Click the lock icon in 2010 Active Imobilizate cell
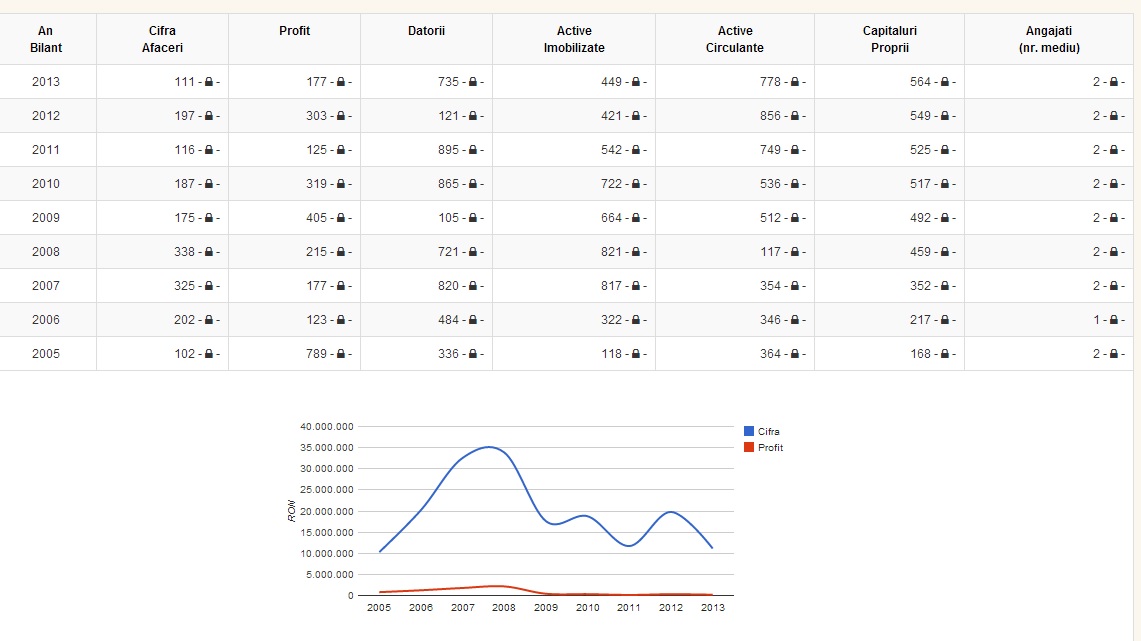The height and width of the screenshot is (641, 1141). (636, 184)
